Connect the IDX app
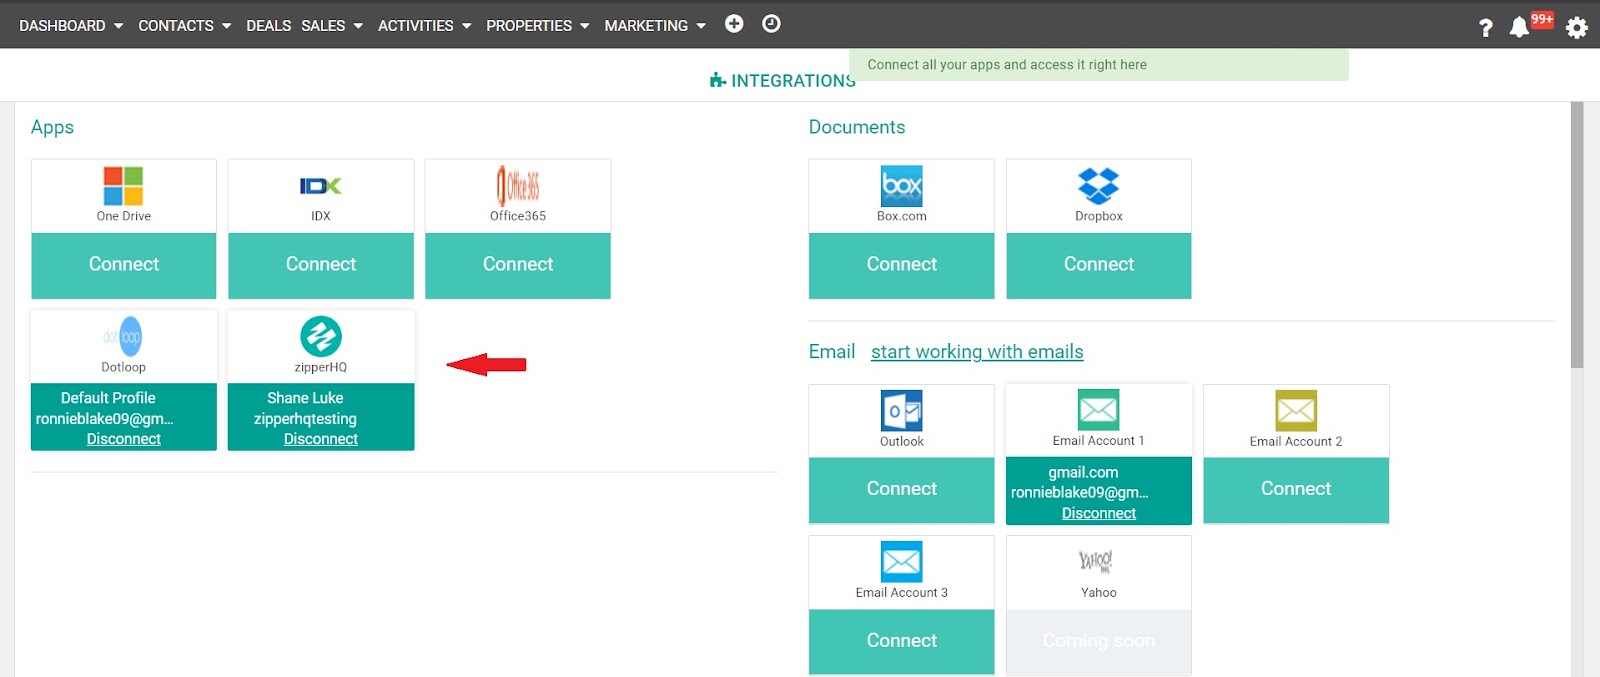Screen dimensions: 1600x677 point(321,265)
